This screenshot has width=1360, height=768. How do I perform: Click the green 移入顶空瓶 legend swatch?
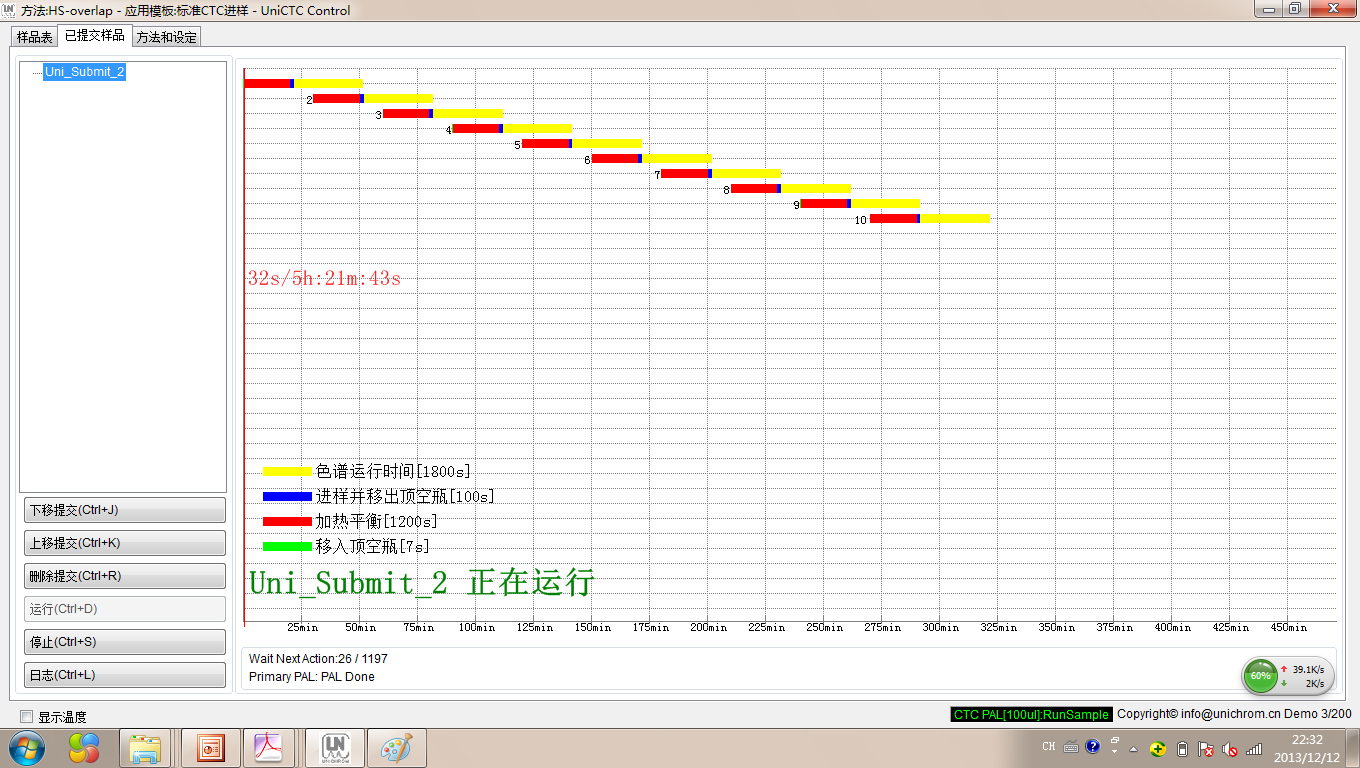(x=287, y=546)
